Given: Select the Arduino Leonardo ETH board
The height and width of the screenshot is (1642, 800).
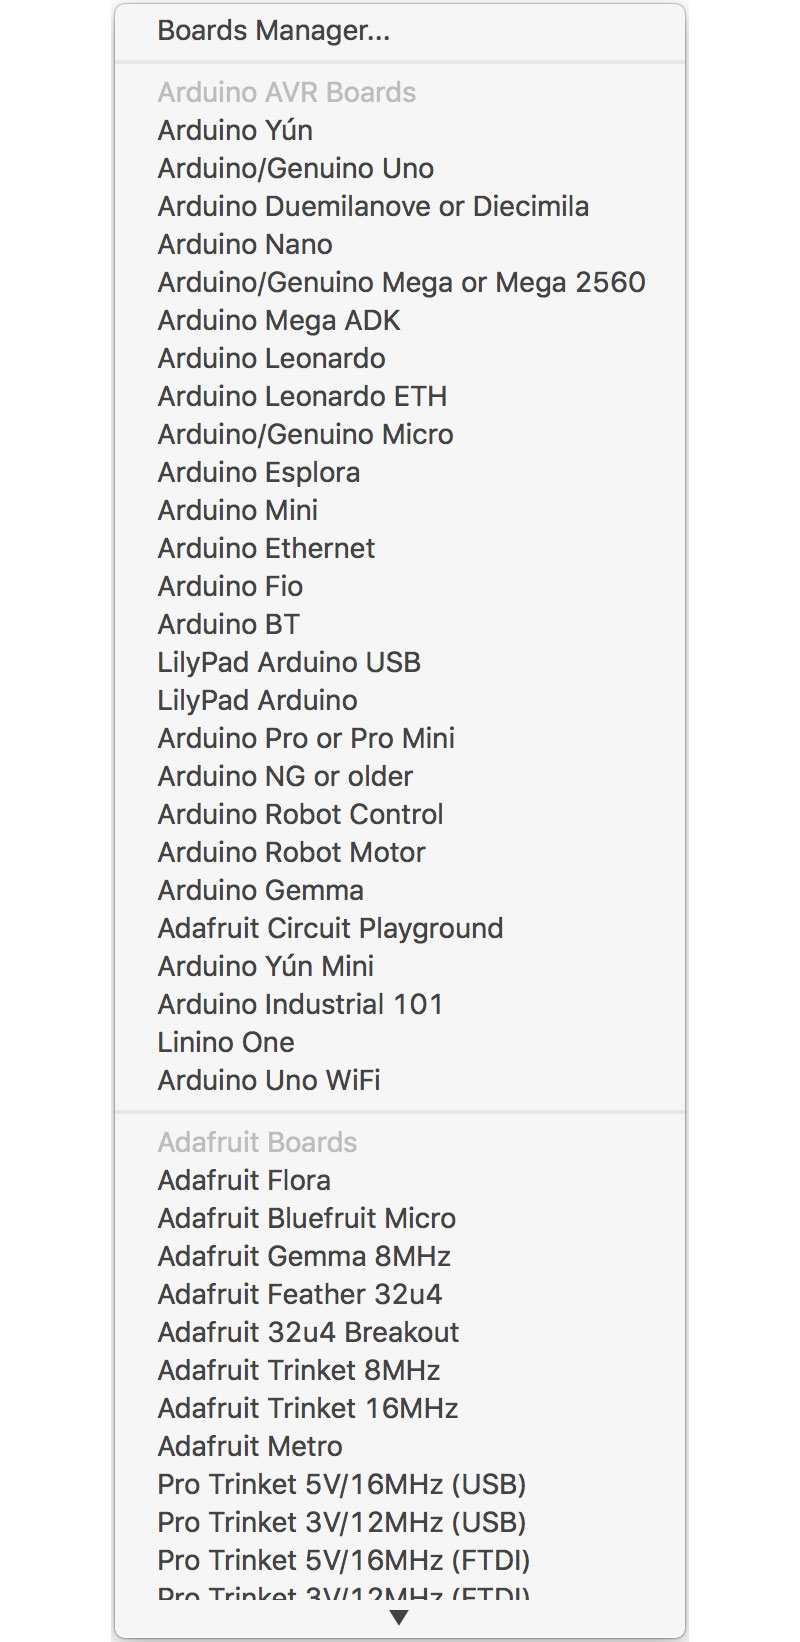Looking at the screenshot, I should [x=302, y=396].
